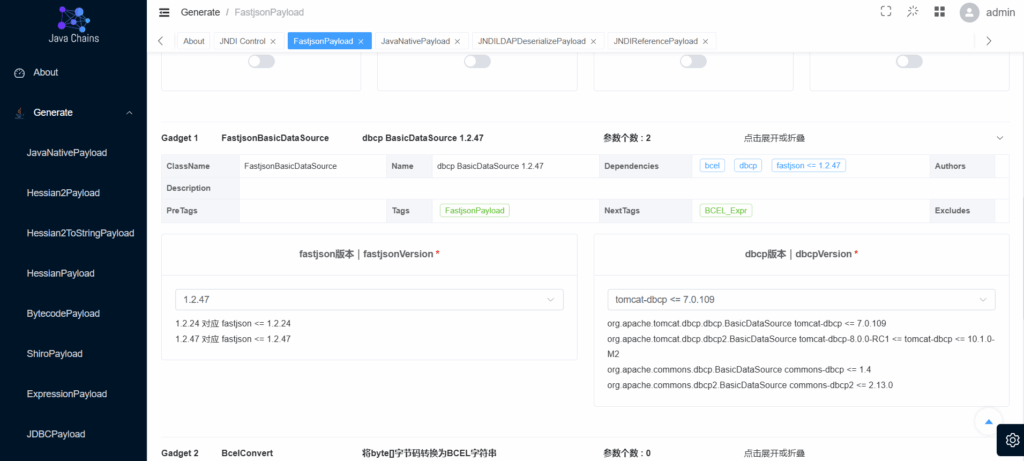Click the back-to-top arrow button
The image size is (1024, 461).
[x=988, y=422]
